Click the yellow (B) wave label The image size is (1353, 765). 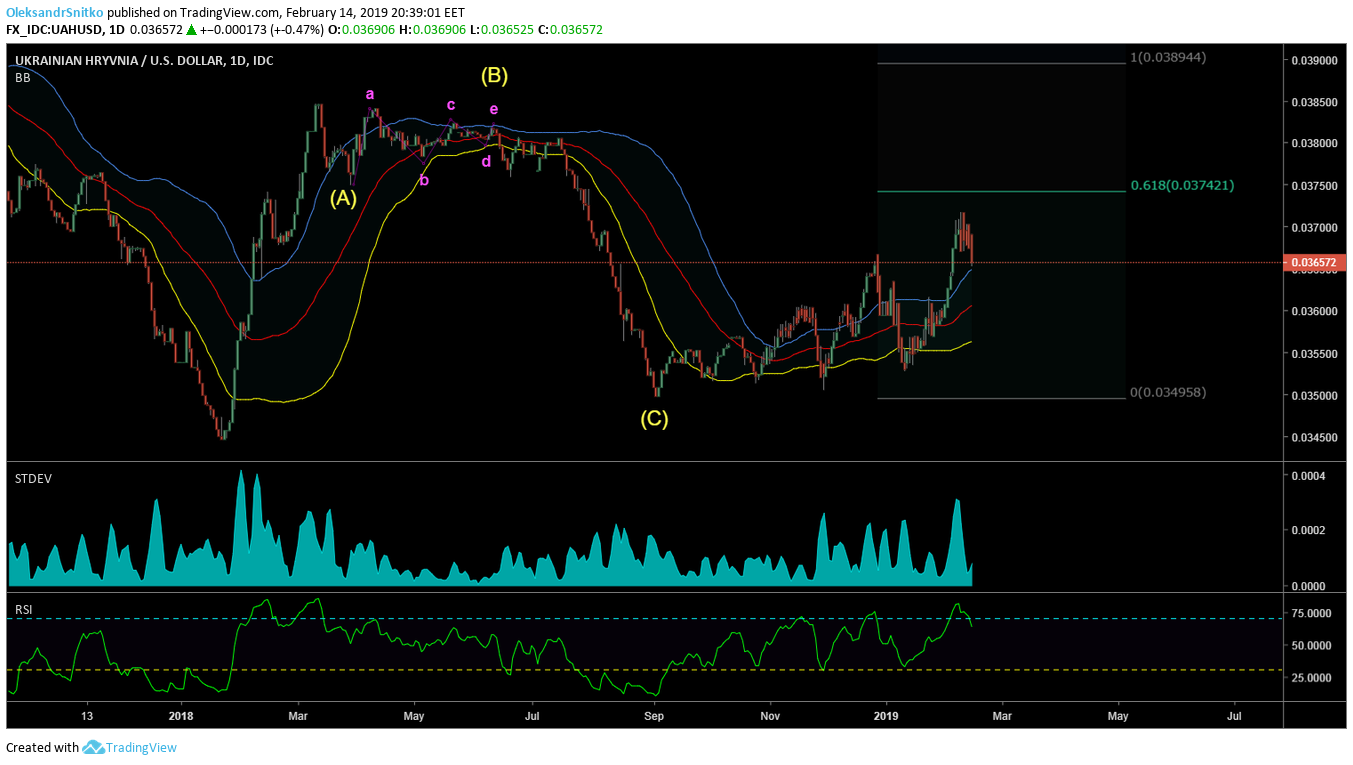[x=494, y=74]
